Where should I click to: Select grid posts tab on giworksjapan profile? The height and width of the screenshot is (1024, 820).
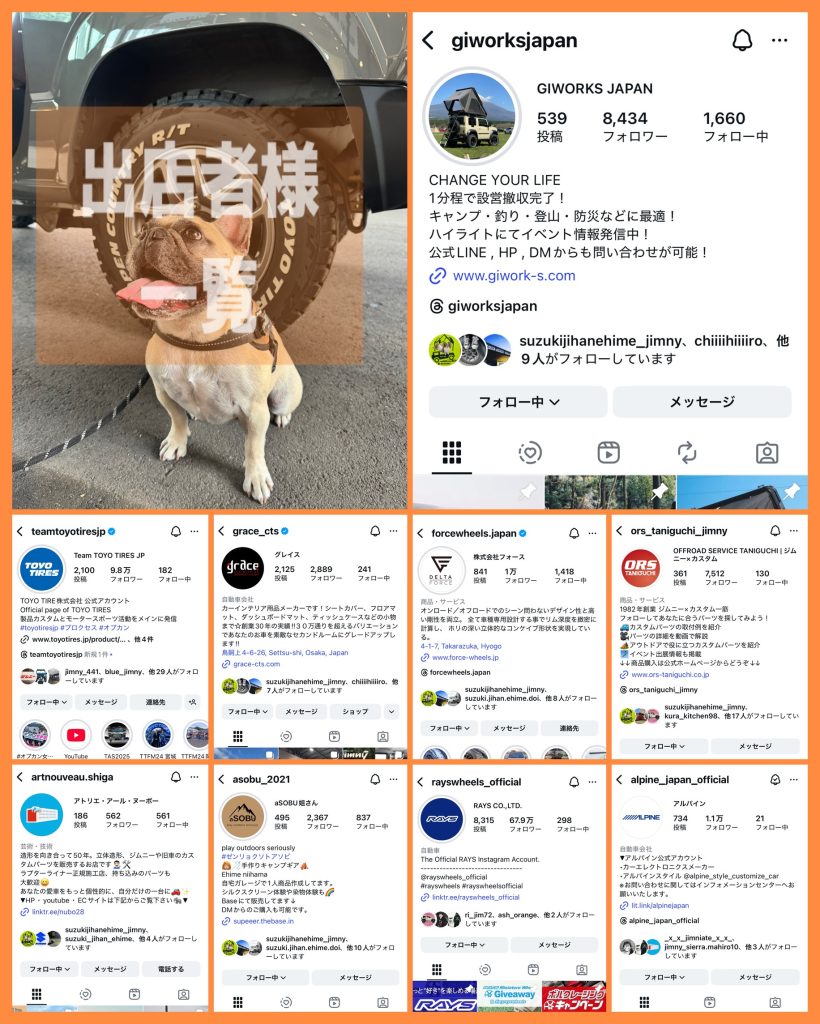click(452, 453)
